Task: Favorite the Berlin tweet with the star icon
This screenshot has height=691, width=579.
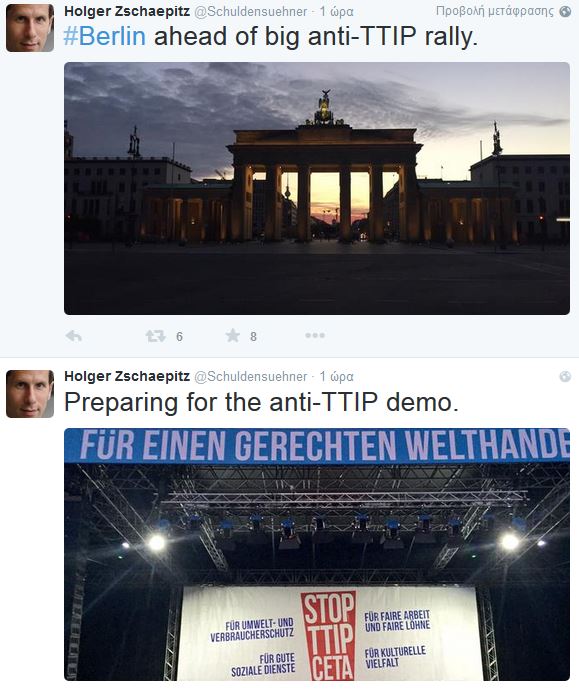Action: tap(233, 335)
